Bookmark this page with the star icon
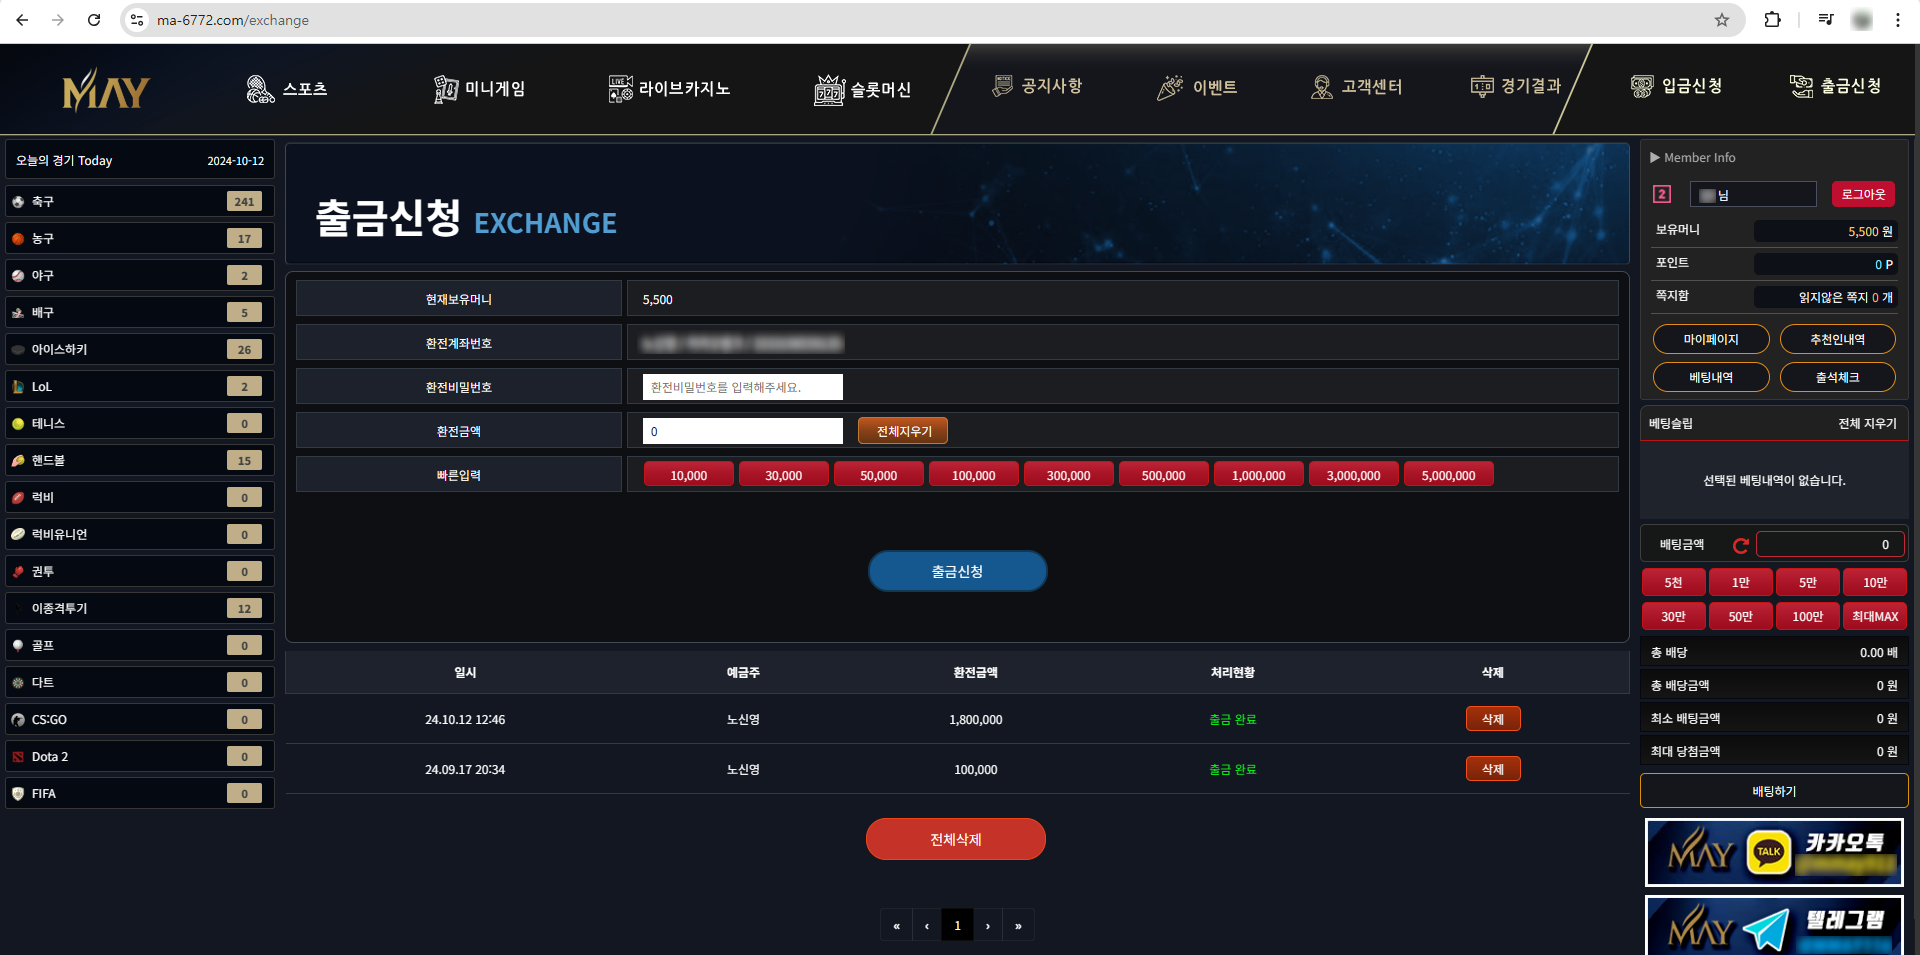This screenshot has height=955, width=1920. pyautogui.click(x=1722, y=20)
